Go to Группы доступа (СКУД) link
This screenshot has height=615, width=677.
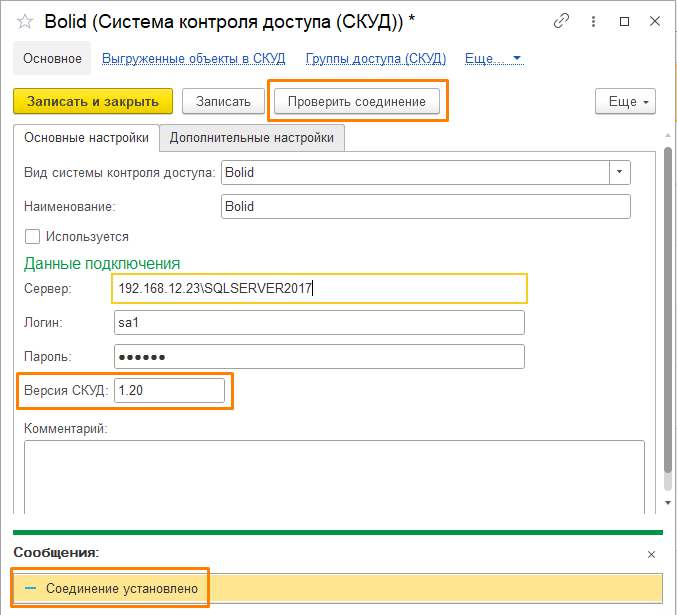[x=375, y=59]
